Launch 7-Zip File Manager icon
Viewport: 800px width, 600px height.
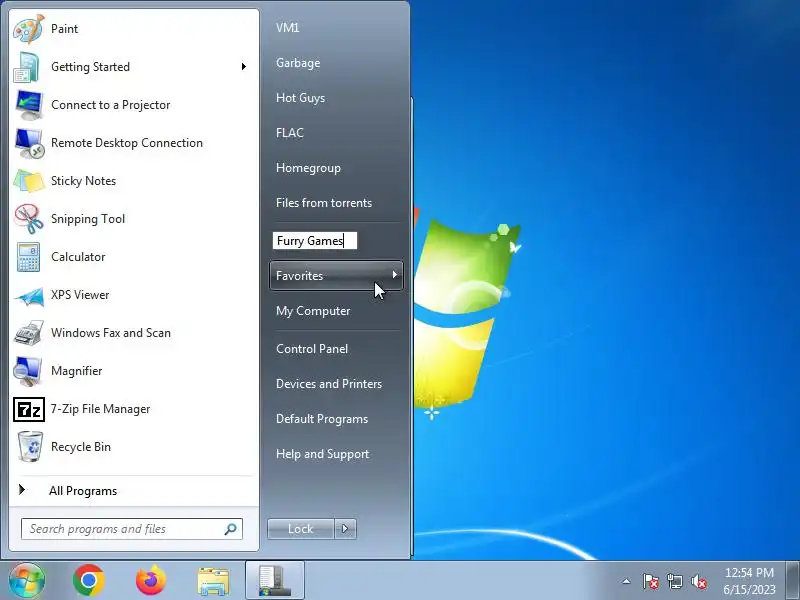click(29, 409)
